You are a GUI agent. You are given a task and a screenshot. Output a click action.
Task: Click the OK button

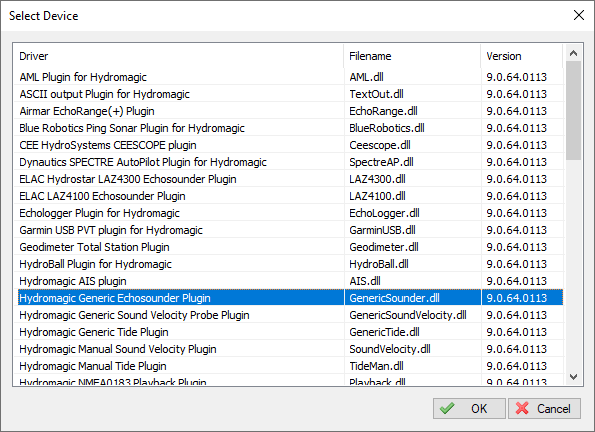pyautogui.click(x=469, y=408)
